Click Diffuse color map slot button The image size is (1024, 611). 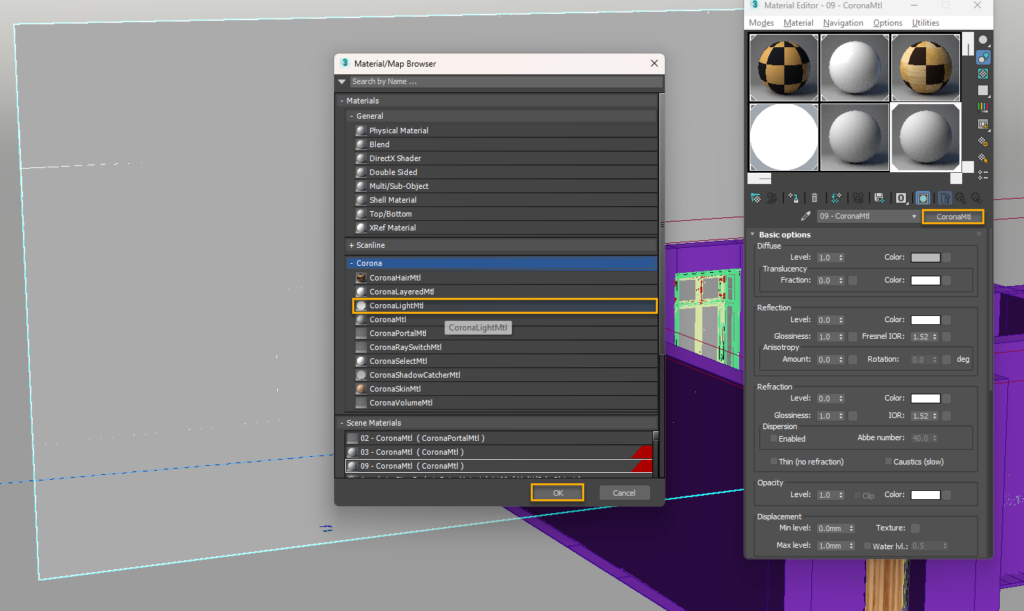[947, 257]
